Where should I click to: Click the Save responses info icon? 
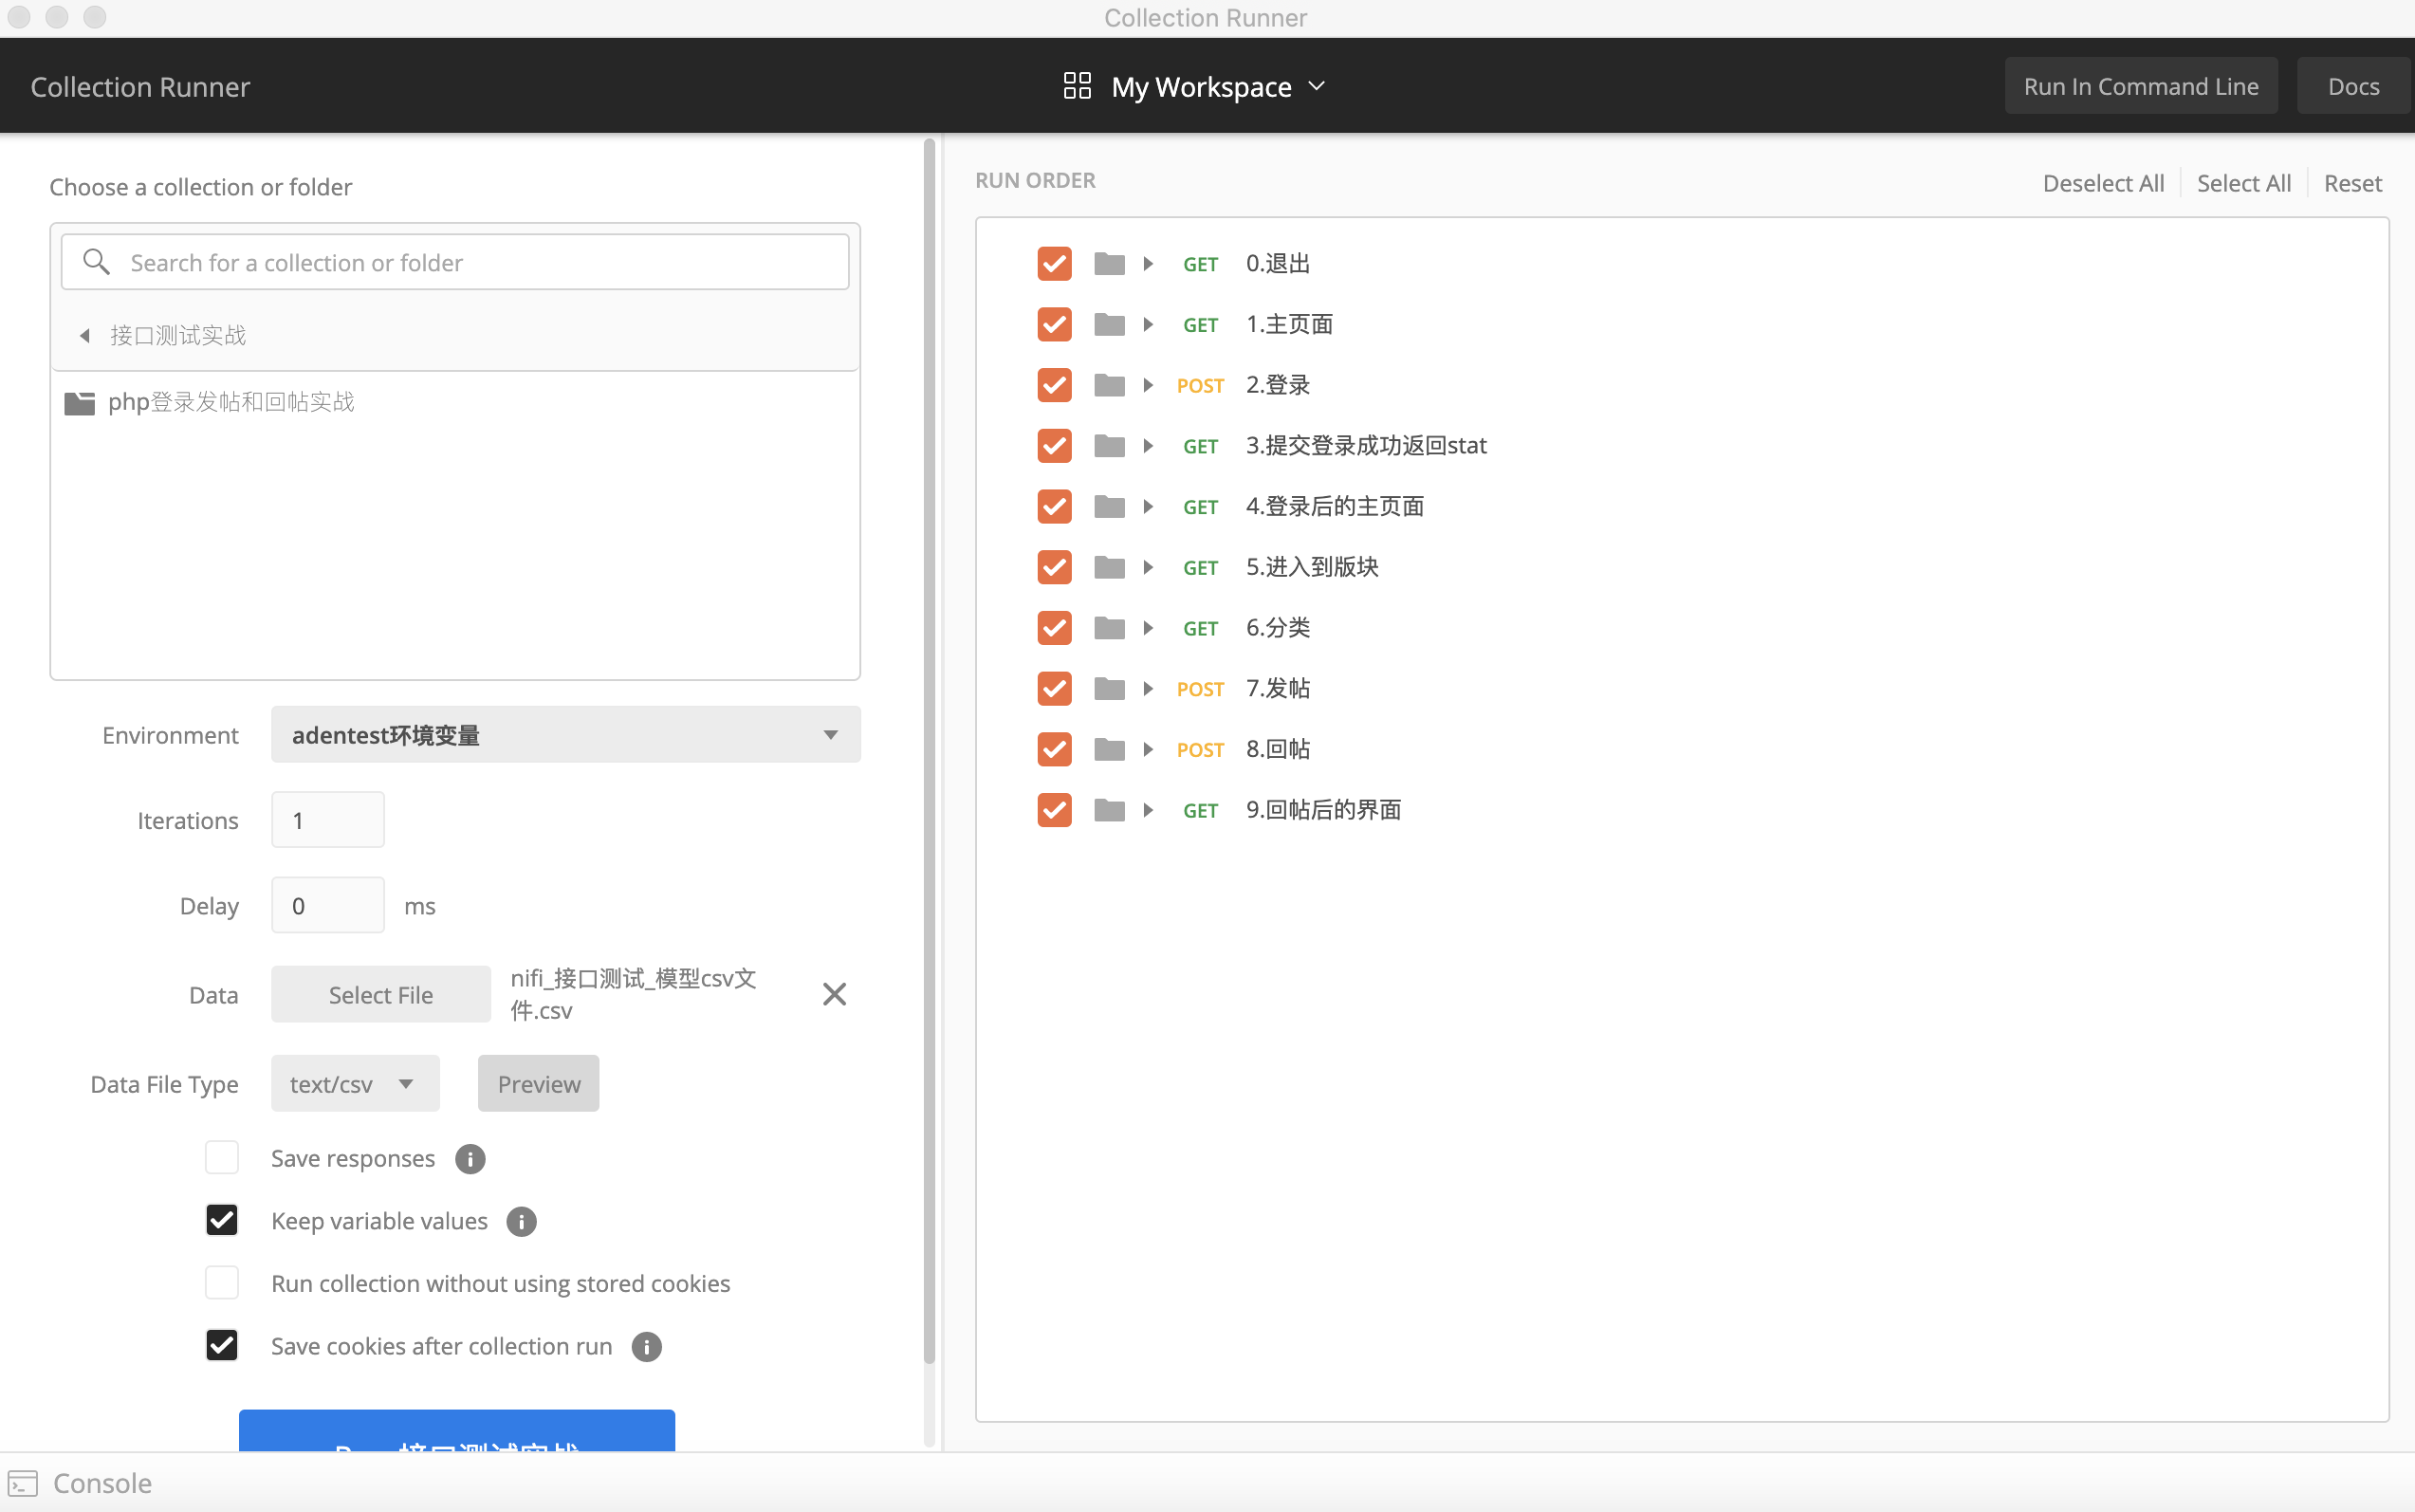click(470, 1158)
